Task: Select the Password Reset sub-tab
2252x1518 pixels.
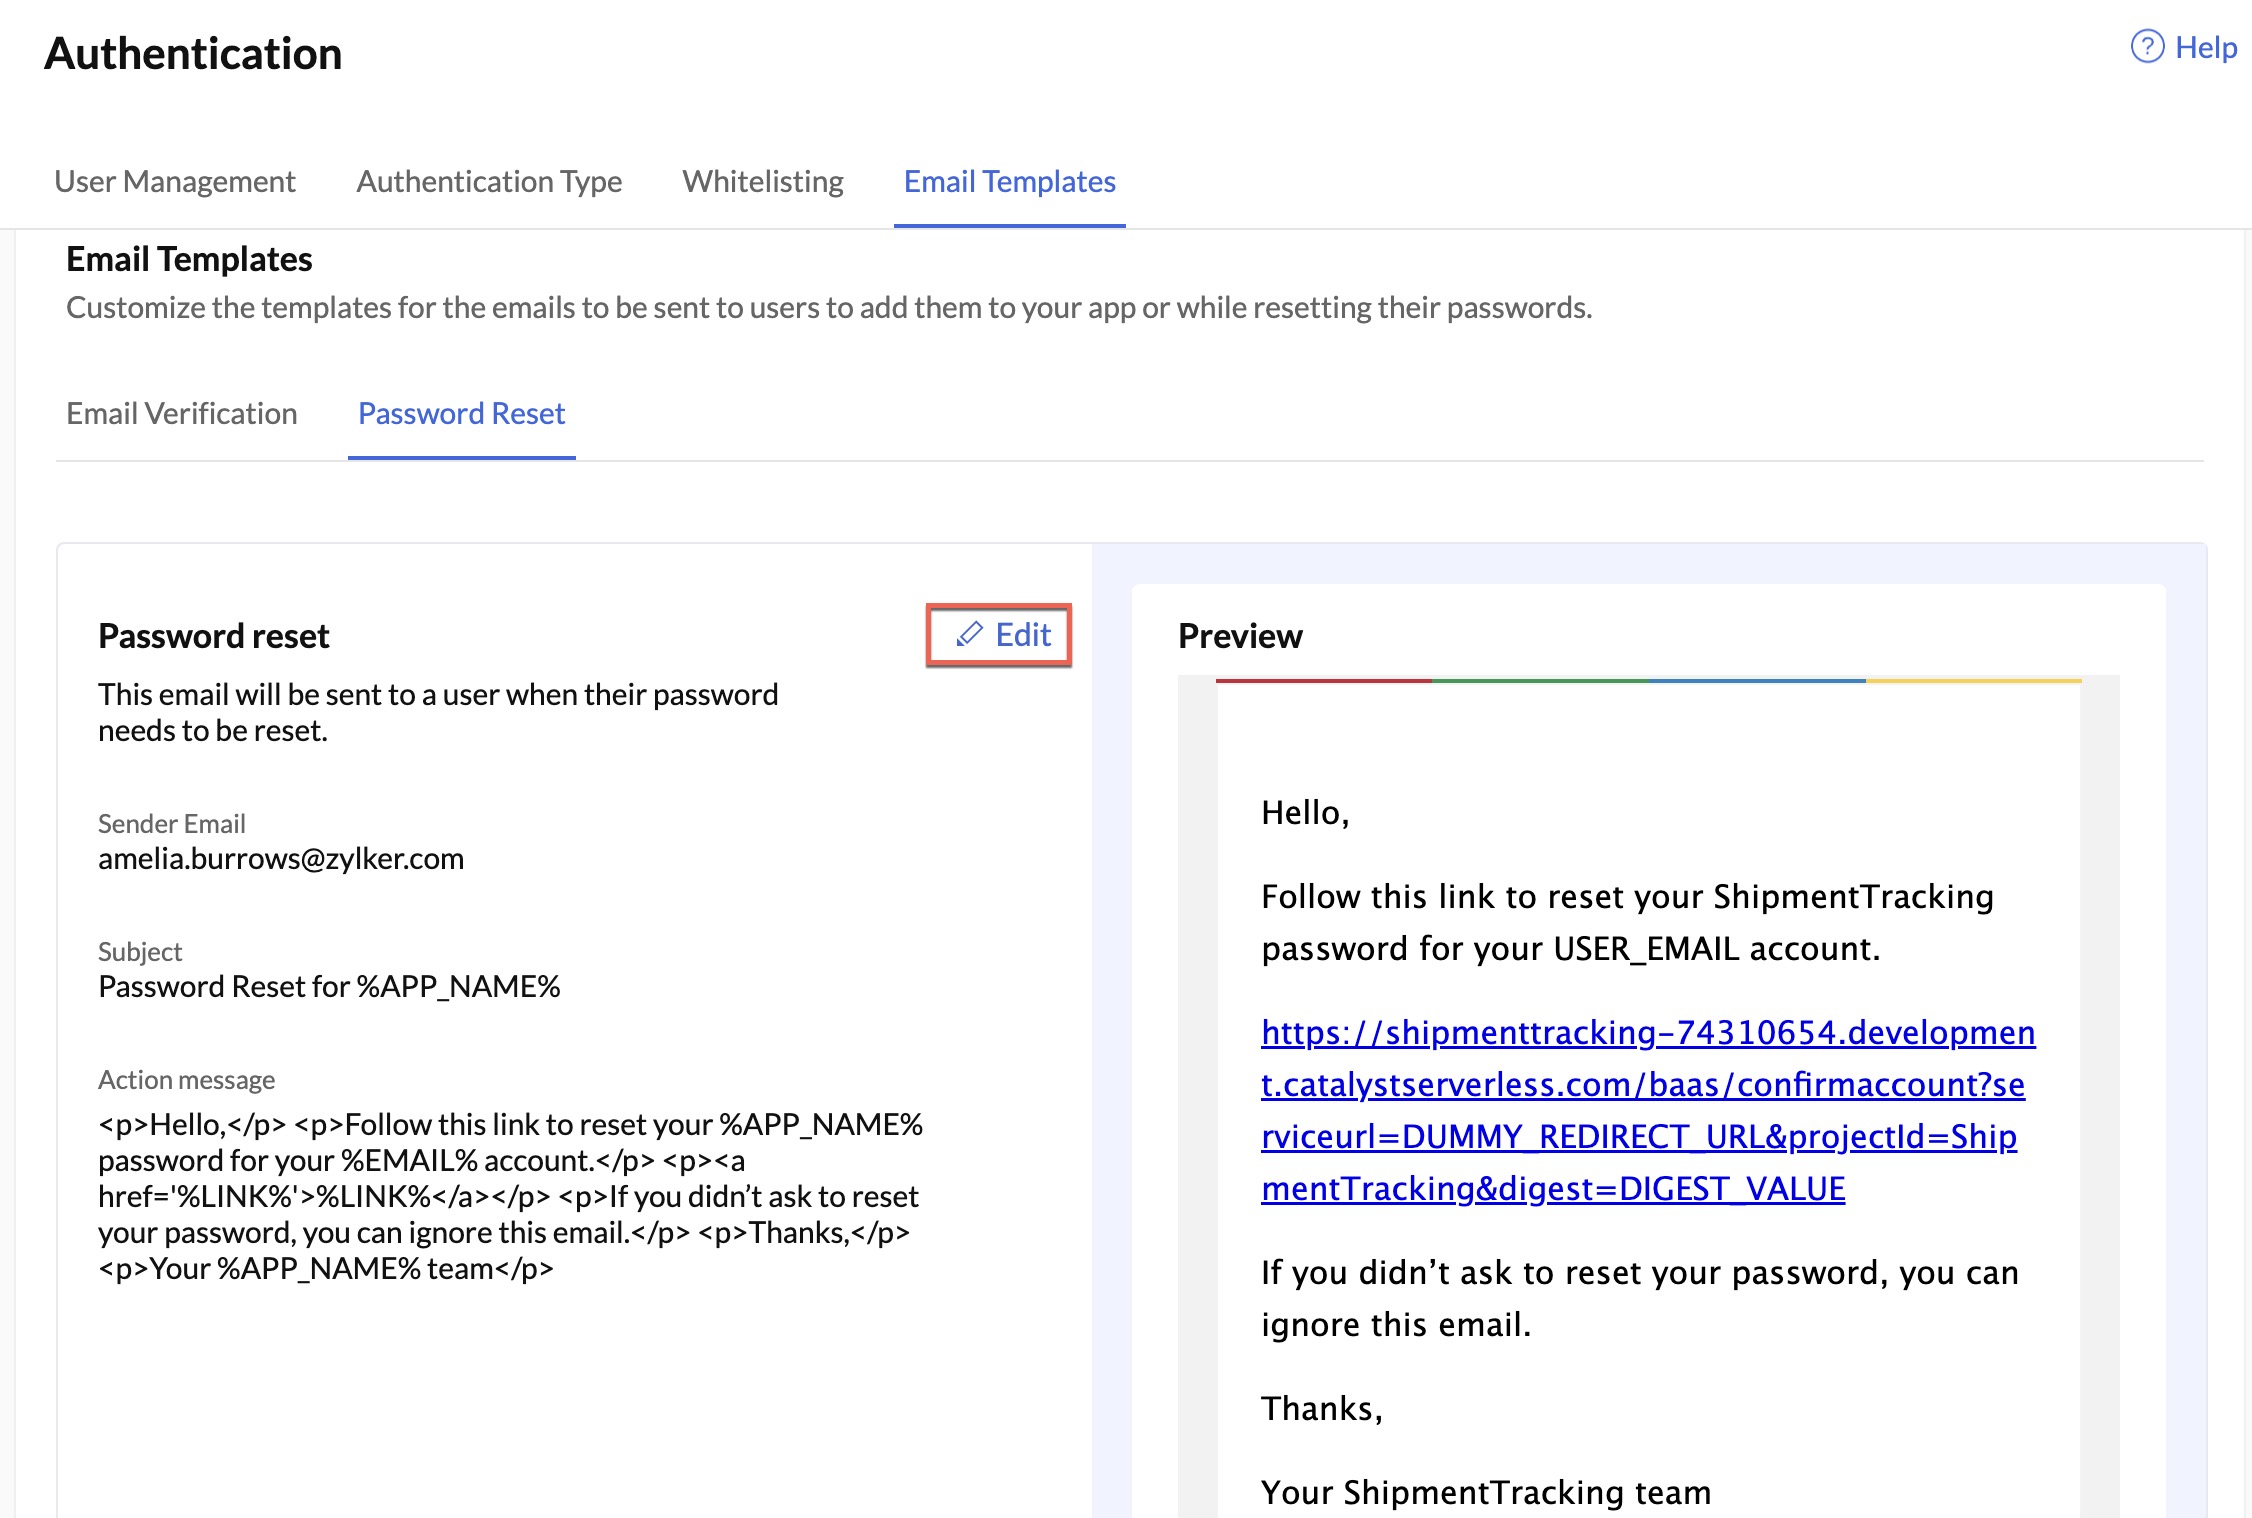Action: click(x=460, y=413)
